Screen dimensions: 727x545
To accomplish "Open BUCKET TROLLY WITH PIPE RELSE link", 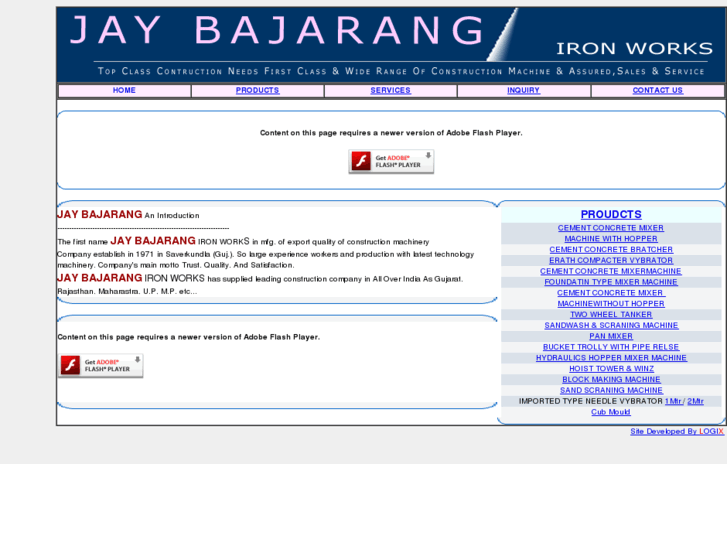I will point(611,347).
